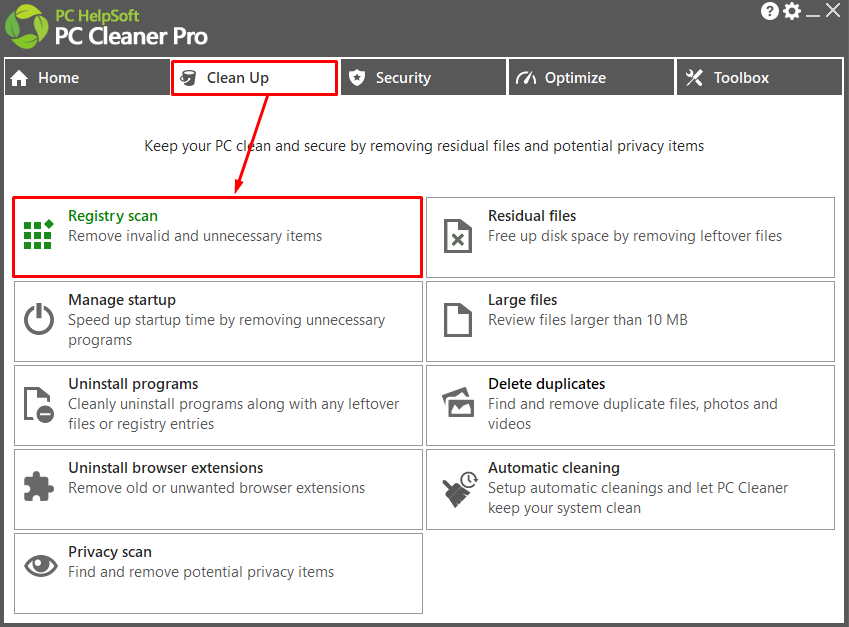
Task: Open the settings gear icon
Action: pyautogui.click(x=792, y=11)
